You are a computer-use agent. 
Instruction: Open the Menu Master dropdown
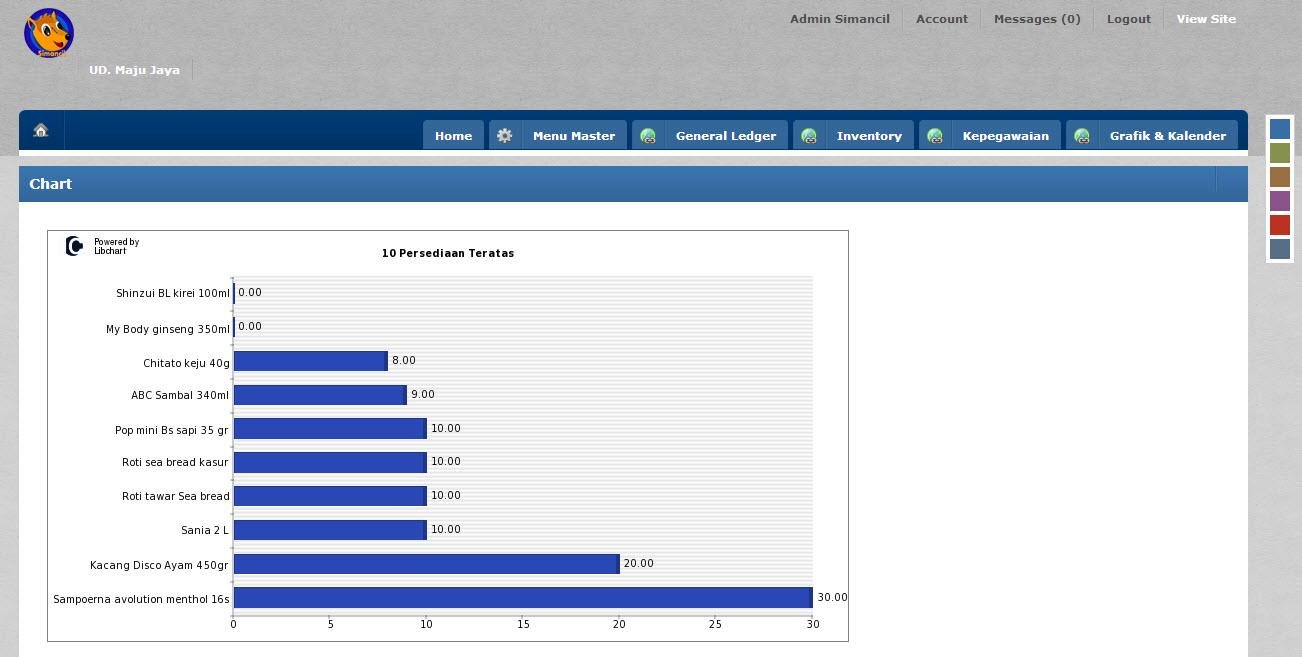click(x=574, y=135)
